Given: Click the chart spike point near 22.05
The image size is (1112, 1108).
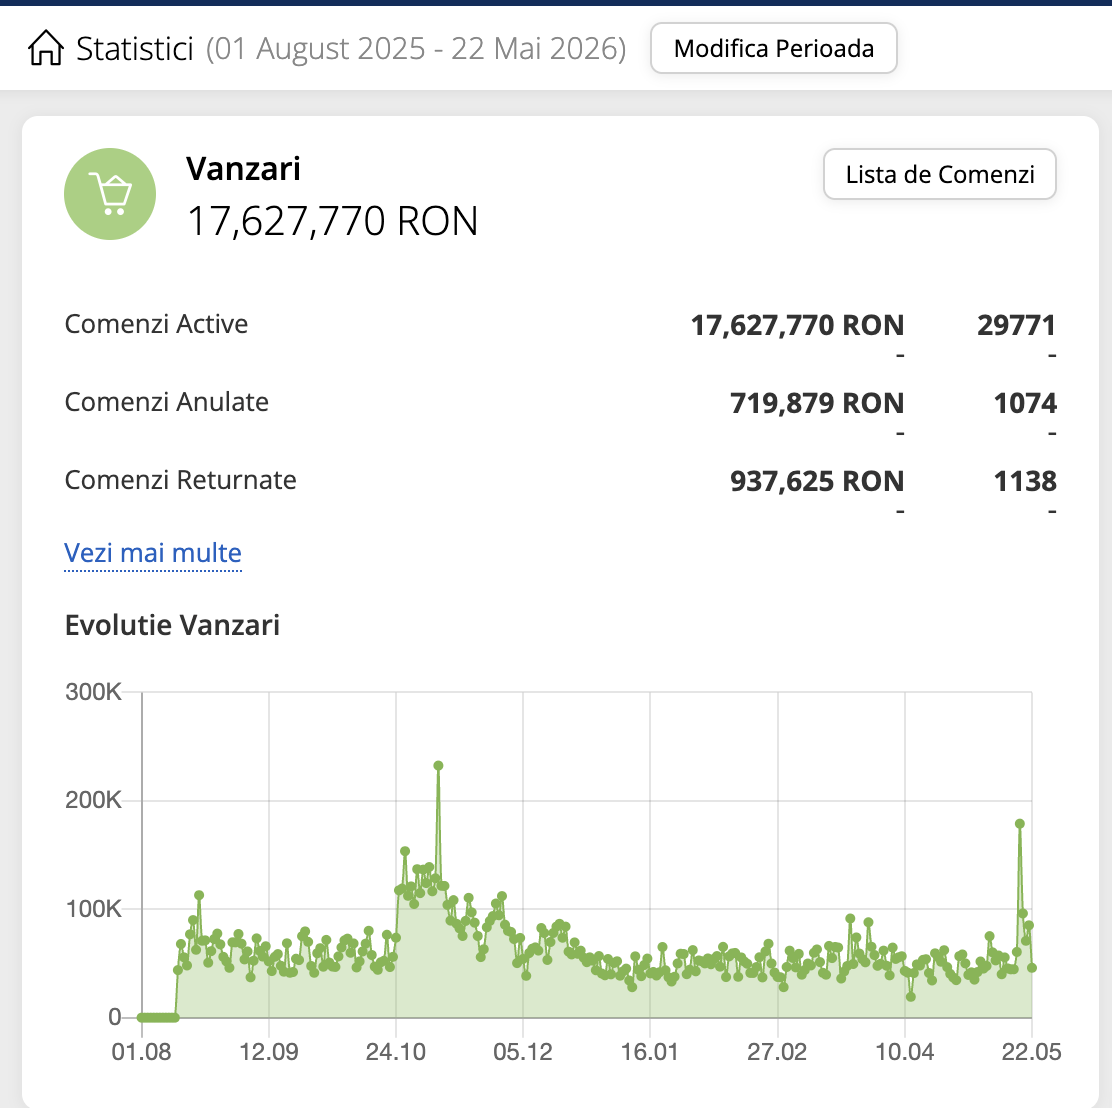Looking at the screenshot, I should tap(1020, 824).
